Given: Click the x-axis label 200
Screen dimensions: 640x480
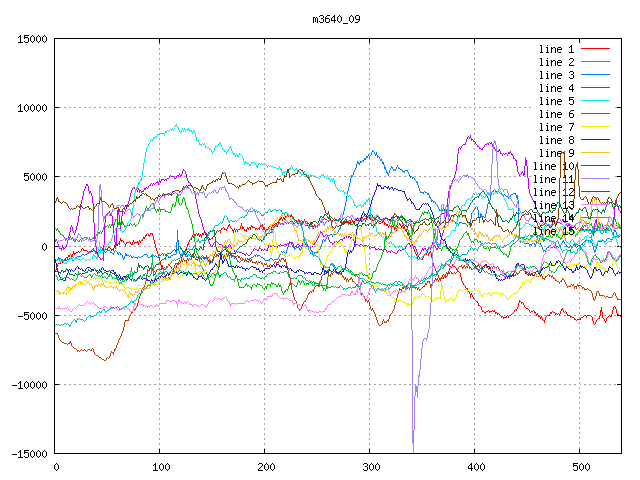Looking at the screenshot, I should [266, 467].
